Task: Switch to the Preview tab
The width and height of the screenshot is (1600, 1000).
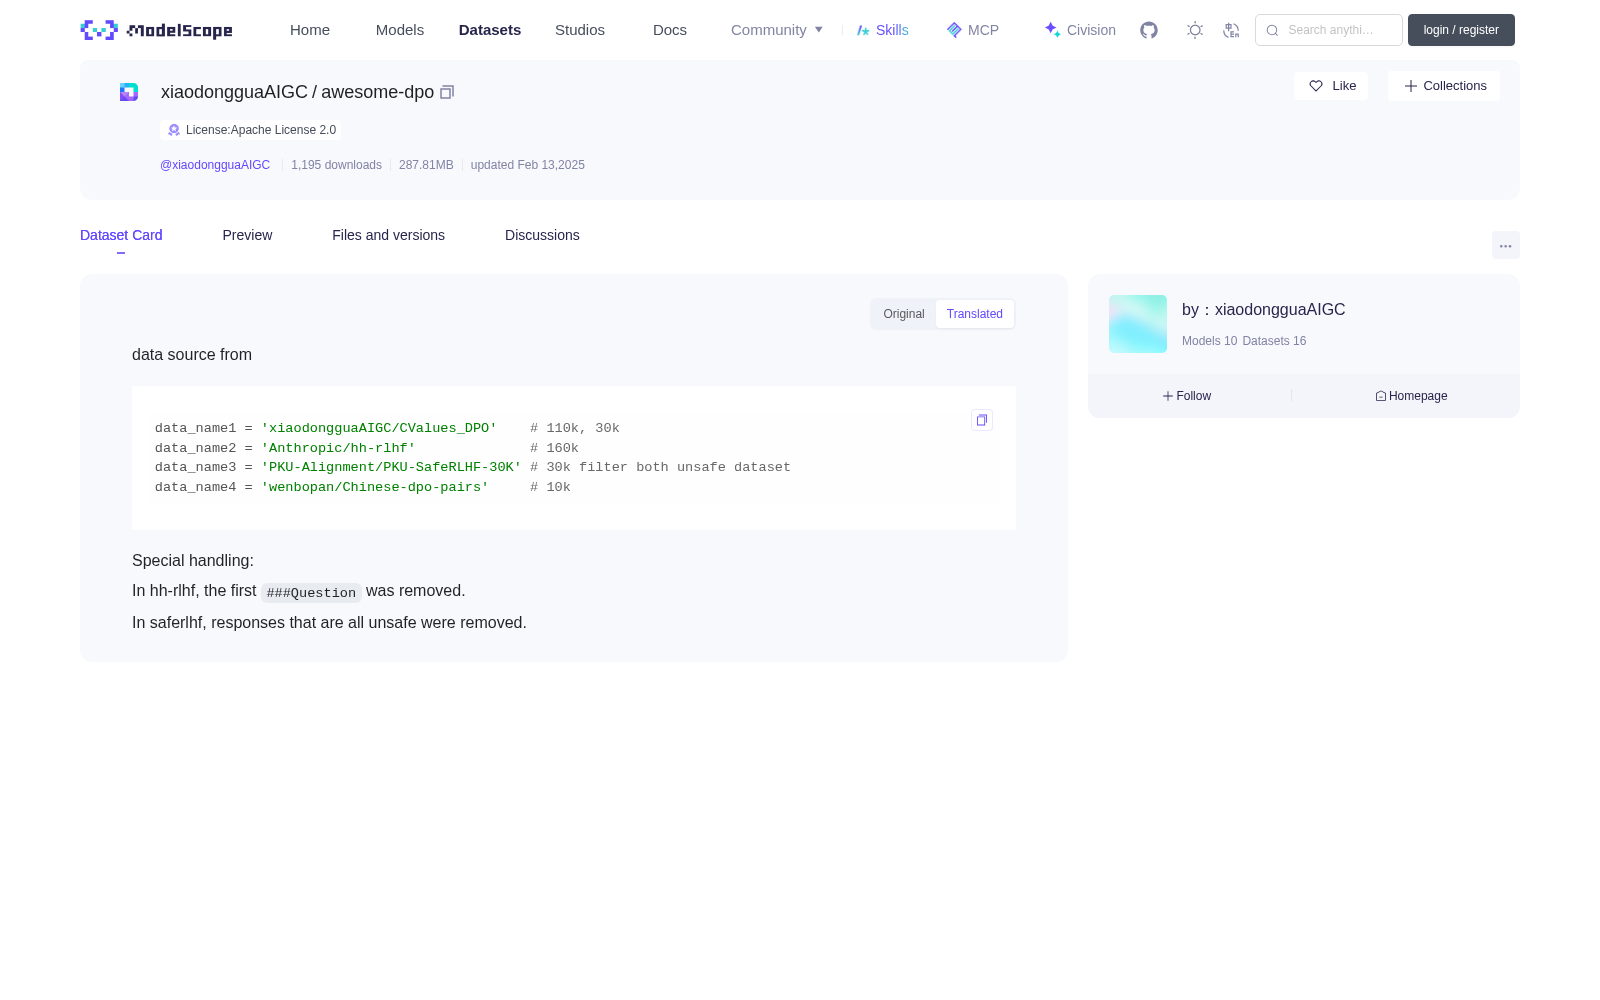Action: [247, 235]
